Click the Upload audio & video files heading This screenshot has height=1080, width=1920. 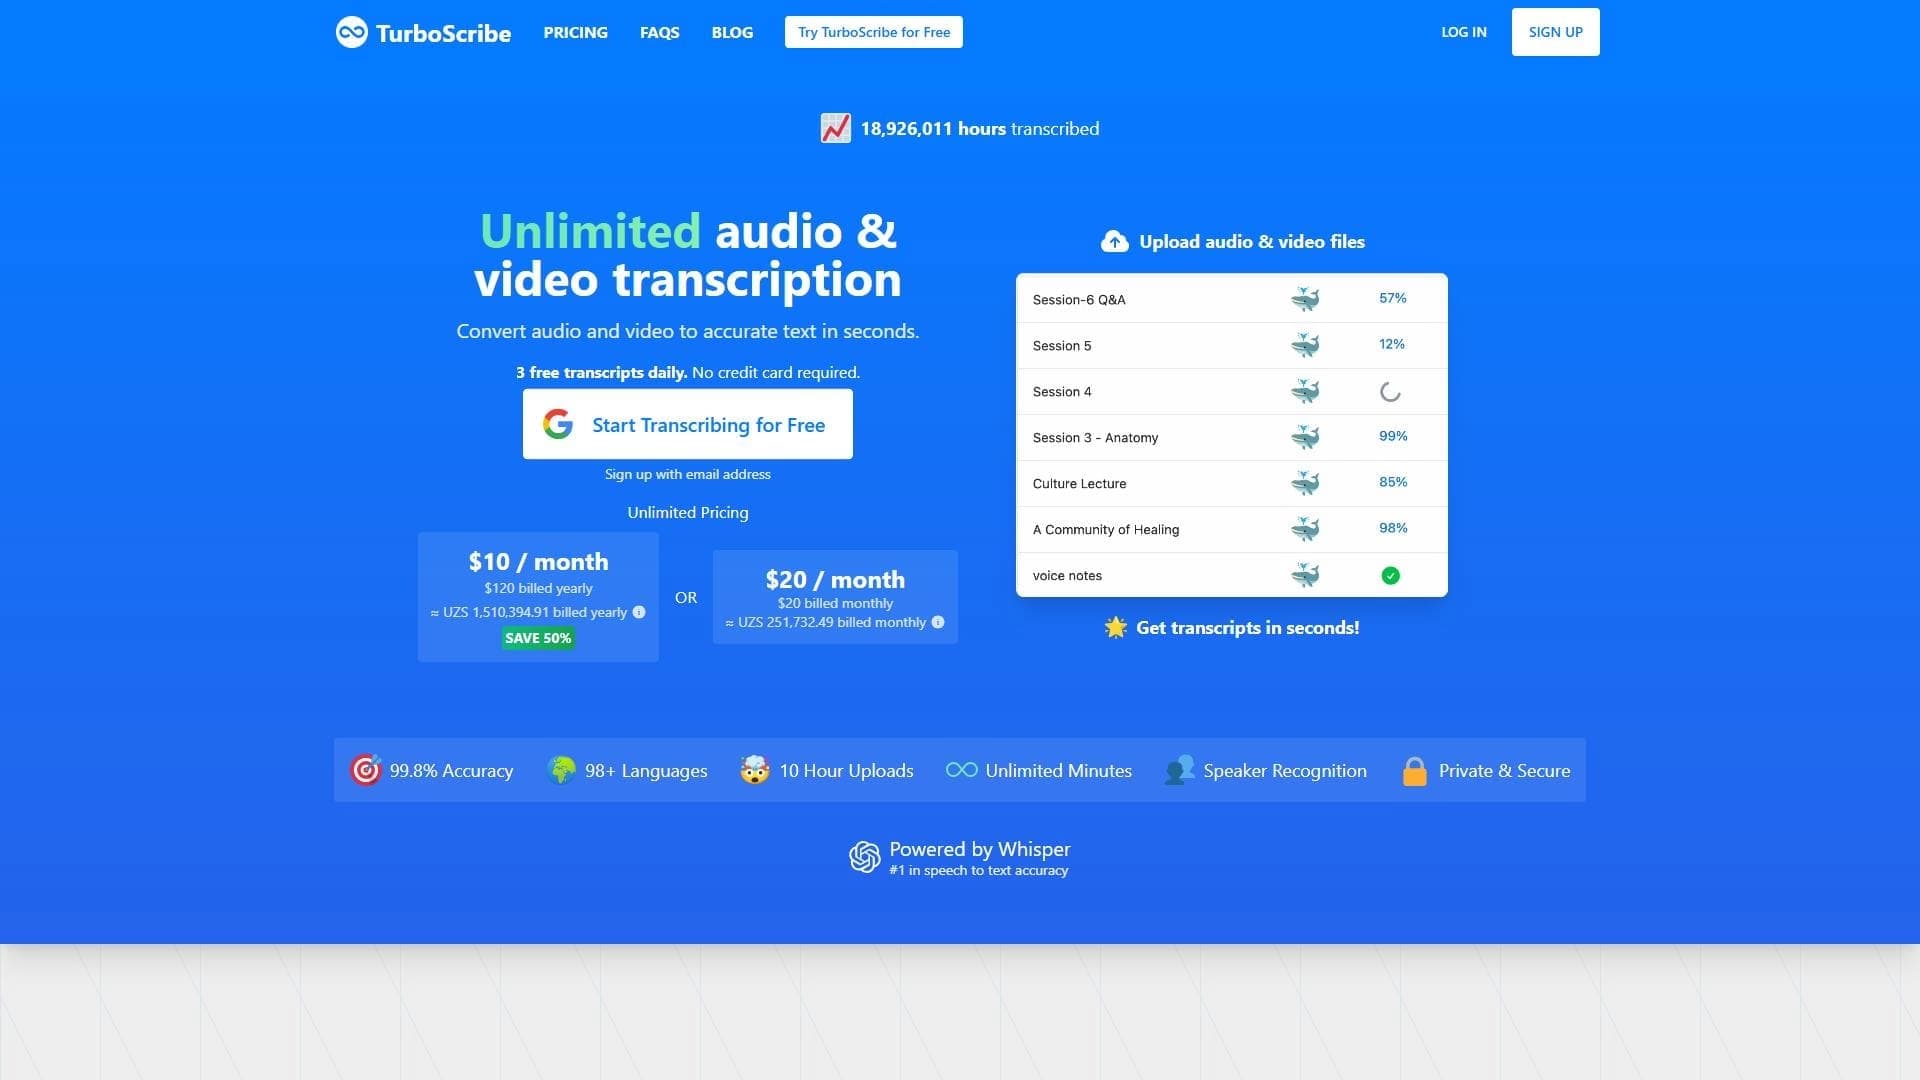[1252, 241]
